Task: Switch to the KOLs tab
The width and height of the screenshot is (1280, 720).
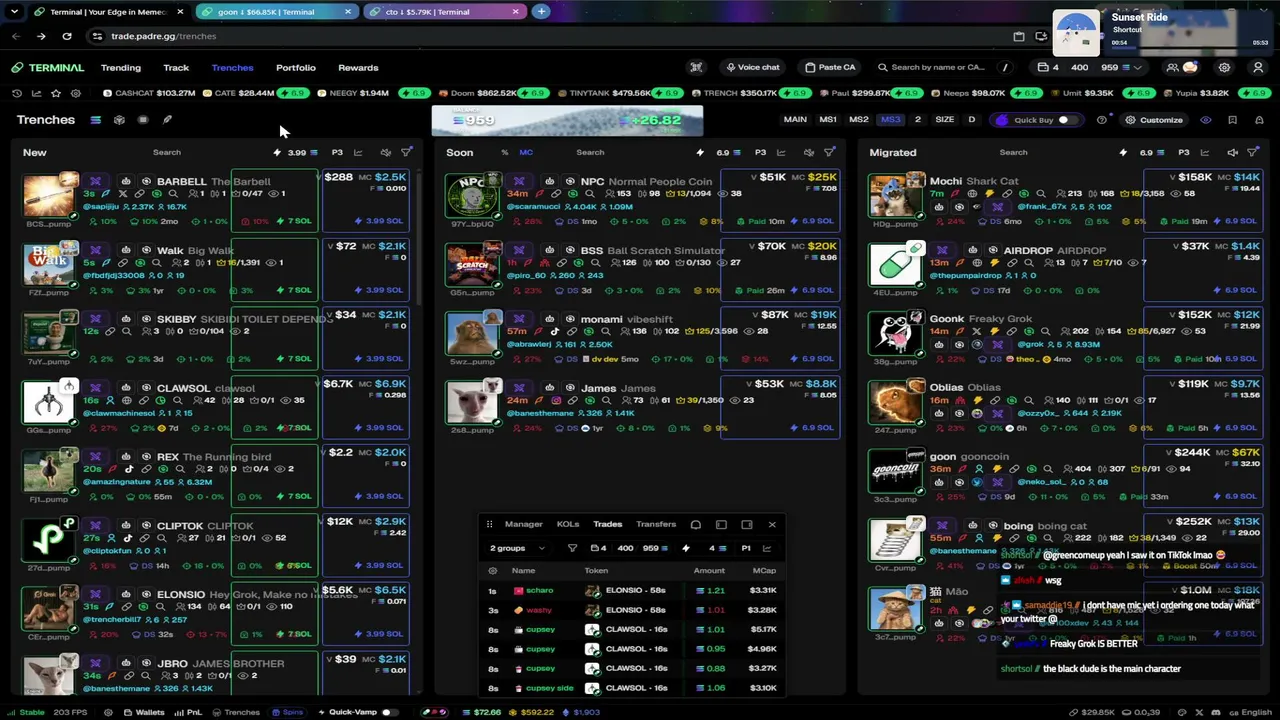Action: pos(568,524)
